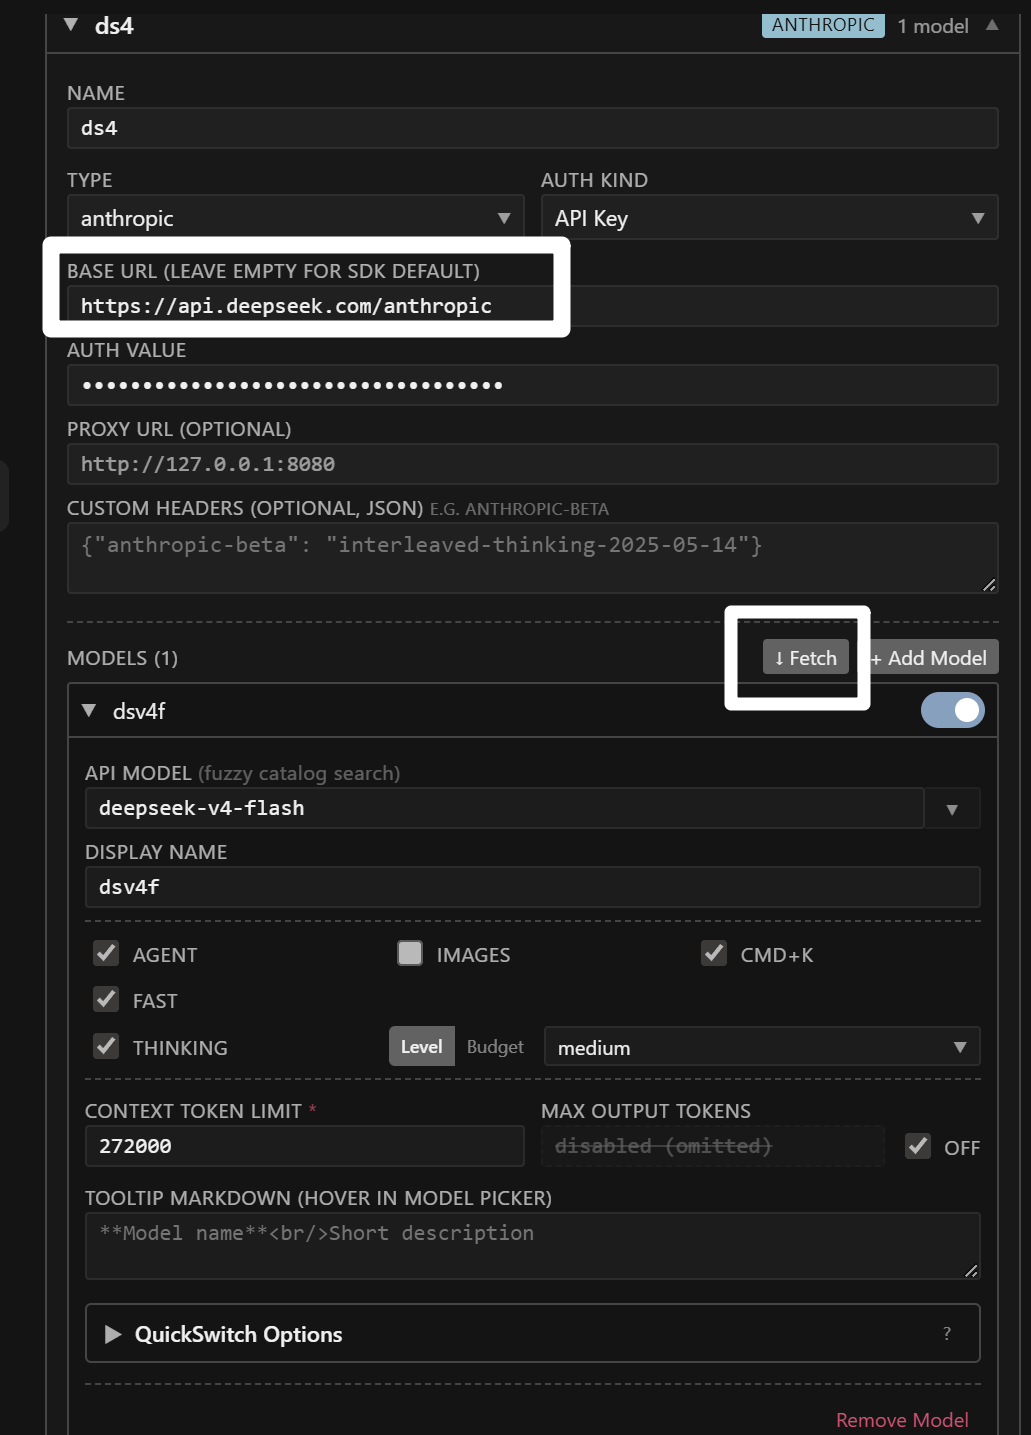Click the 'MODELS (1)' heading text

click(x=122, y=658)
